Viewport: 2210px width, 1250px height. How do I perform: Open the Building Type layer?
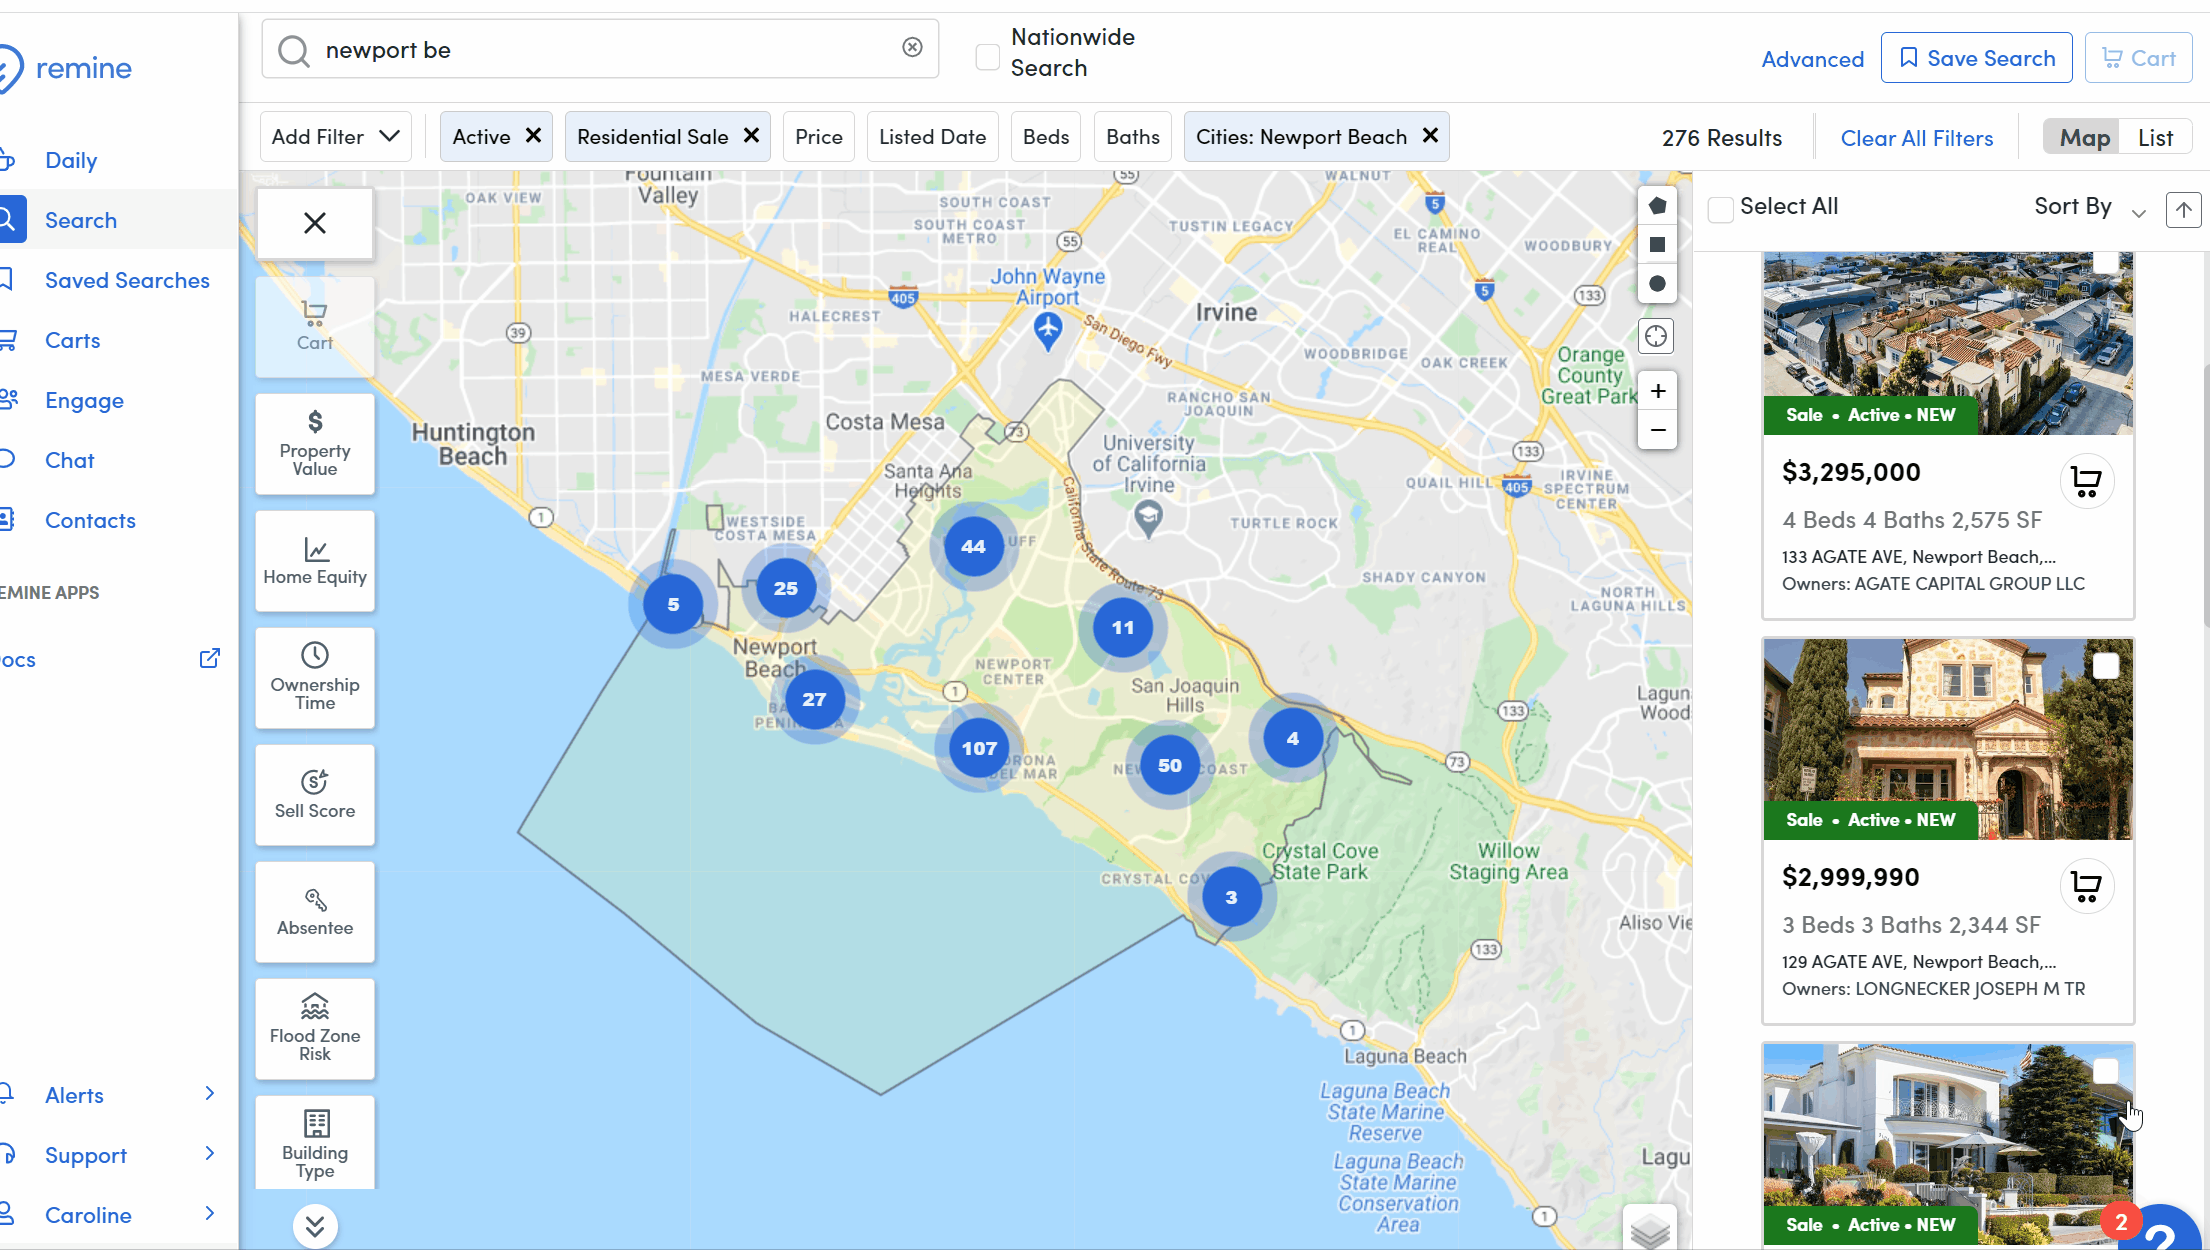point(315,1142)
